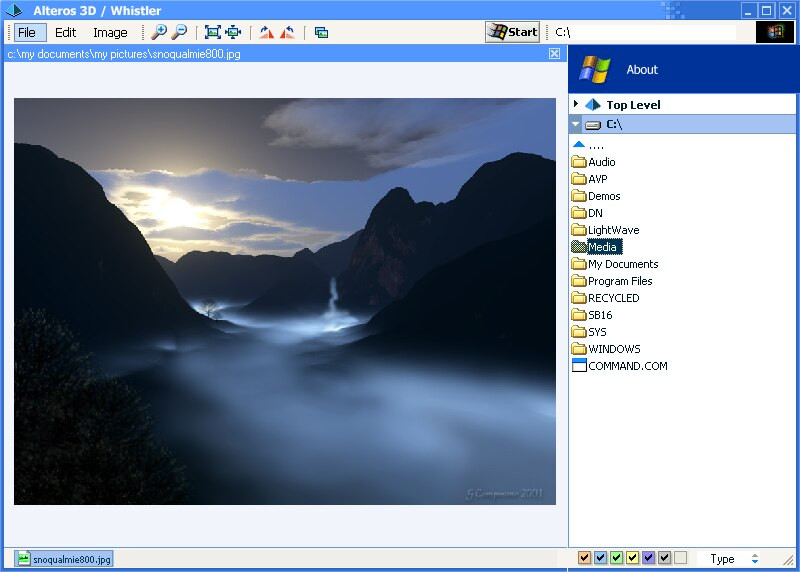The image size is (800, 572).
Task: Click the Snoqualmie landscape image preview
Action: (285, 302)
